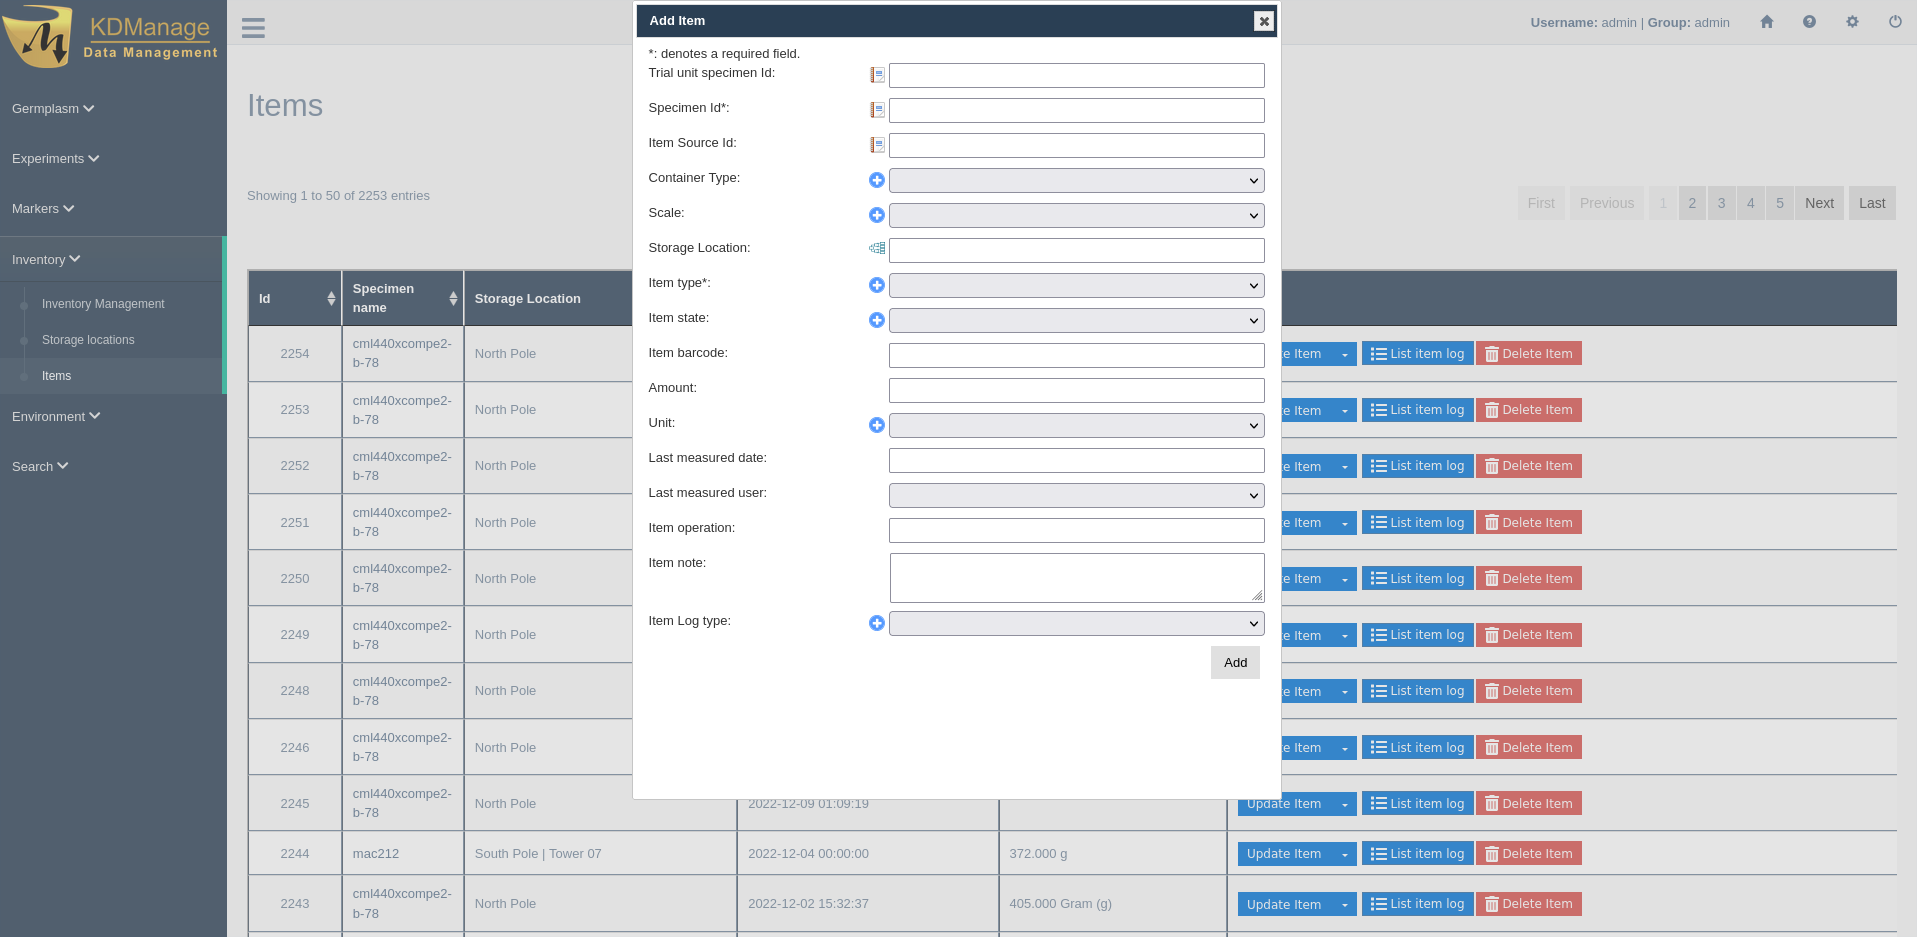Viewport: 1917px width, 937px height.
Task: Click the plus icon next to Unit
Action: [x=877, y=425]
